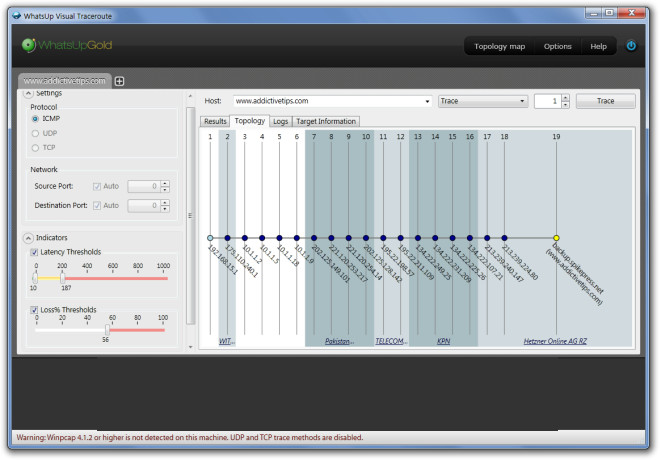Click latency slider handle at 10
The image size is (660, 460).
point(35,278)
